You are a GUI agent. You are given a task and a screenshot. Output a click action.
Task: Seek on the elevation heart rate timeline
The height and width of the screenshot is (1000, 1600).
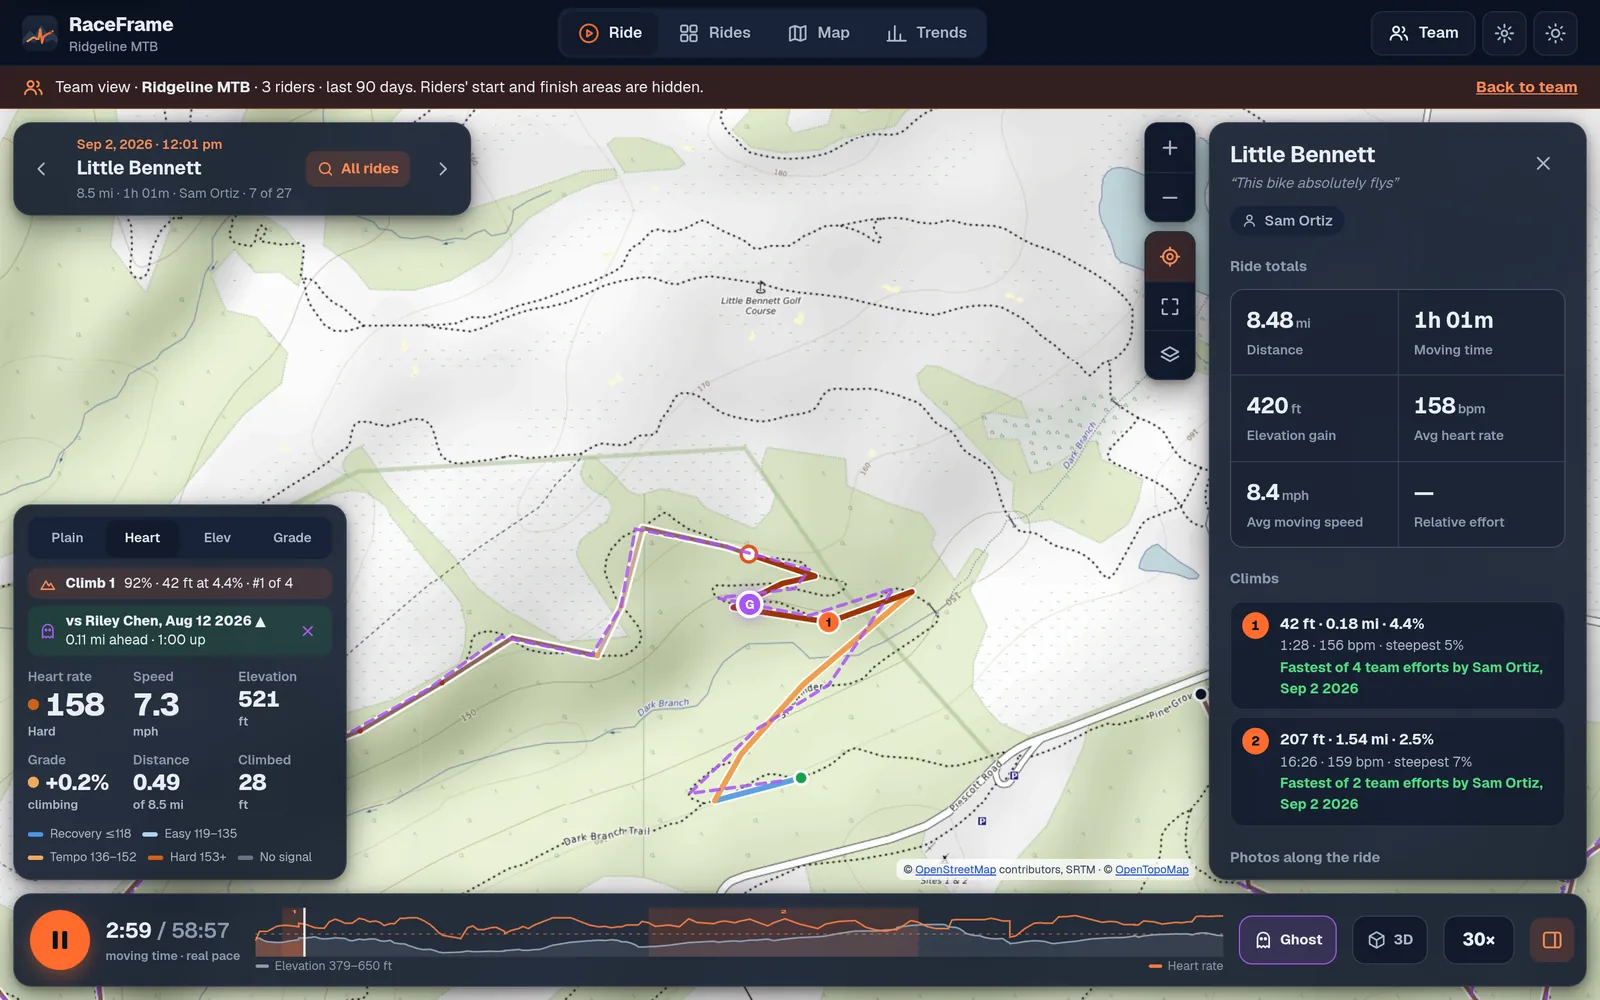pyautogui.click(x=739, y=932)
